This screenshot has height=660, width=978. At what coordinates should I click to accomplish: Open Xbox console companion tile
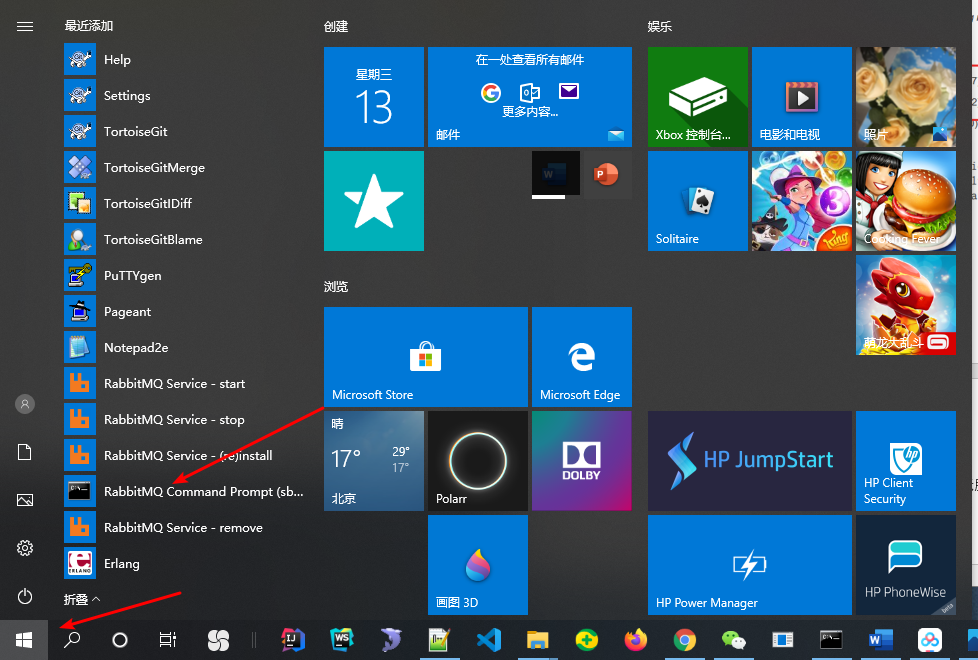click(x=697, y=97)
